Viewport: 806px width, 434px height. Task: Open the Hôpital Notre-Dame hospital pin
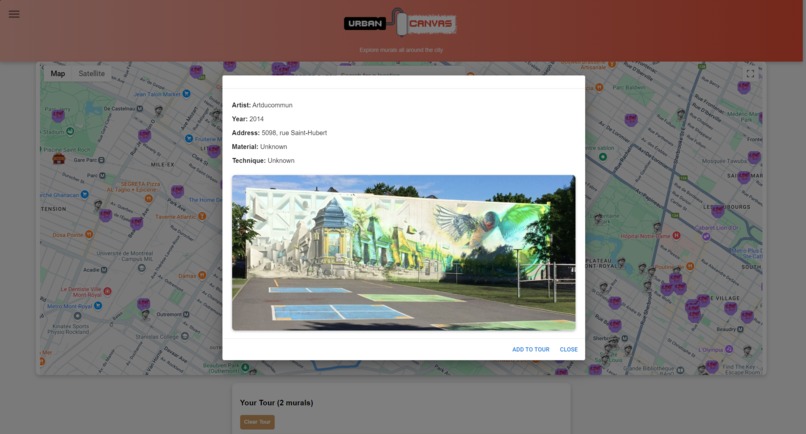click(676, 236)
